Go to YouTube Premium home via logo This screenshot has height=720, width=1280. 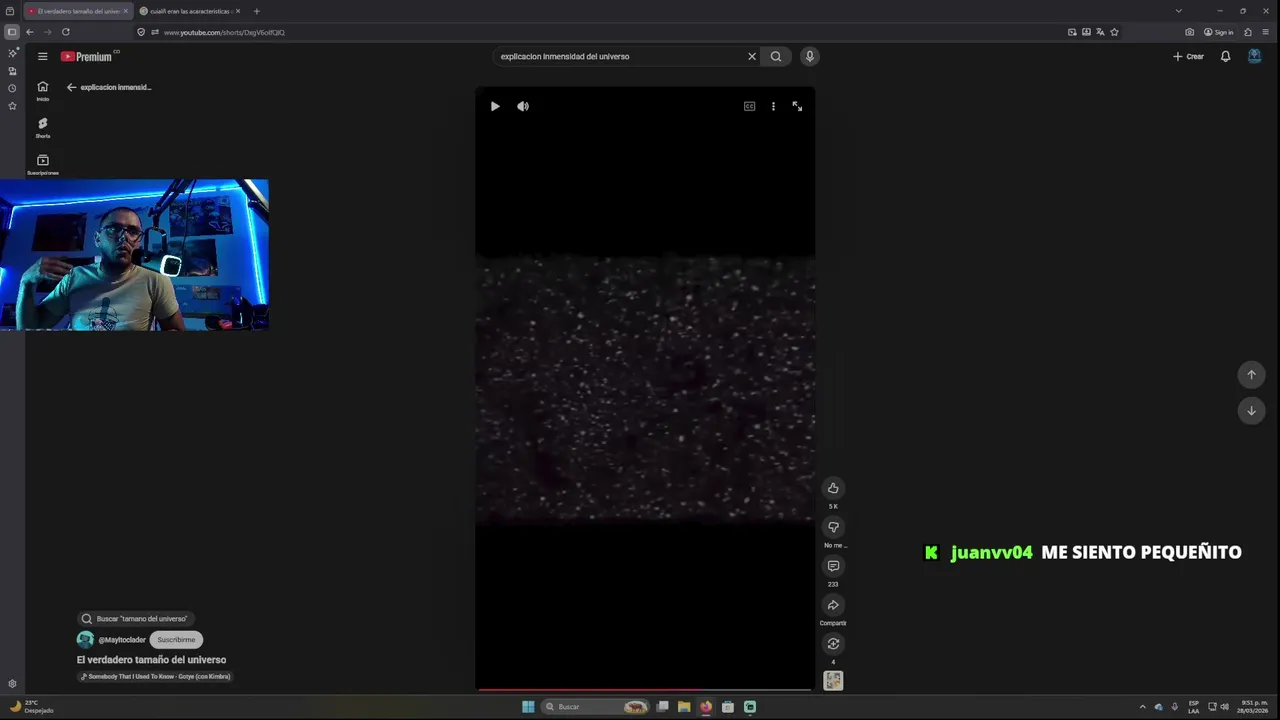[x=88, y=57]
